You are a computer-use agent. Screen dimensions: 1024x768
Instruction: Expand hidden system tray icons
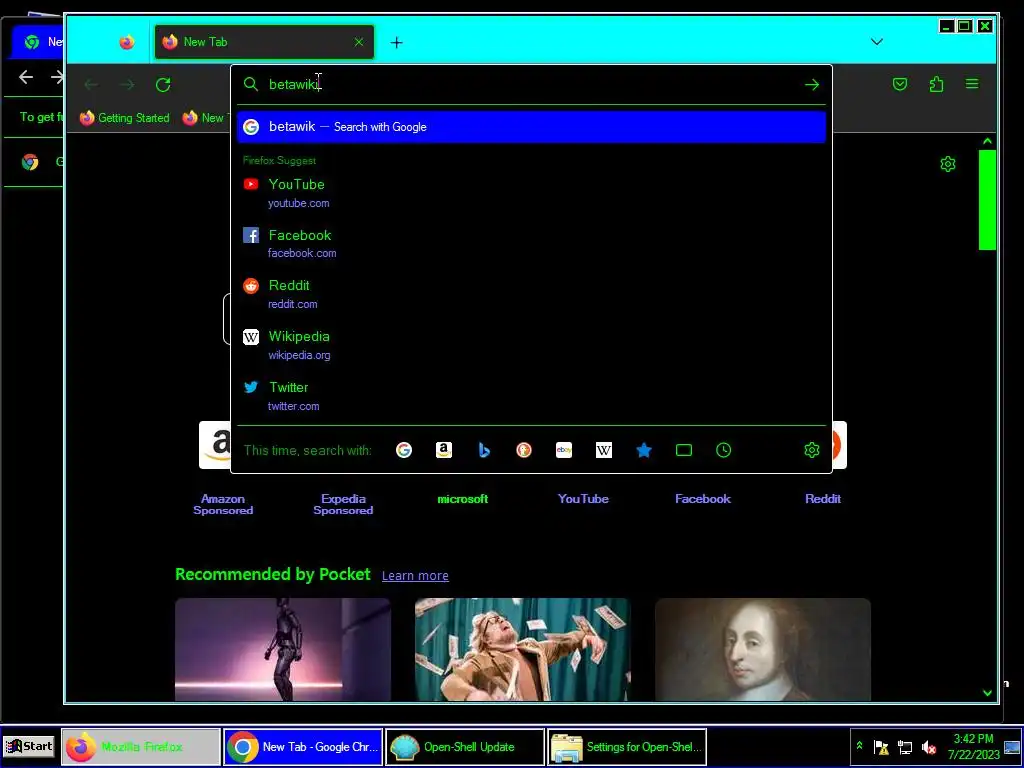[859, 746]
